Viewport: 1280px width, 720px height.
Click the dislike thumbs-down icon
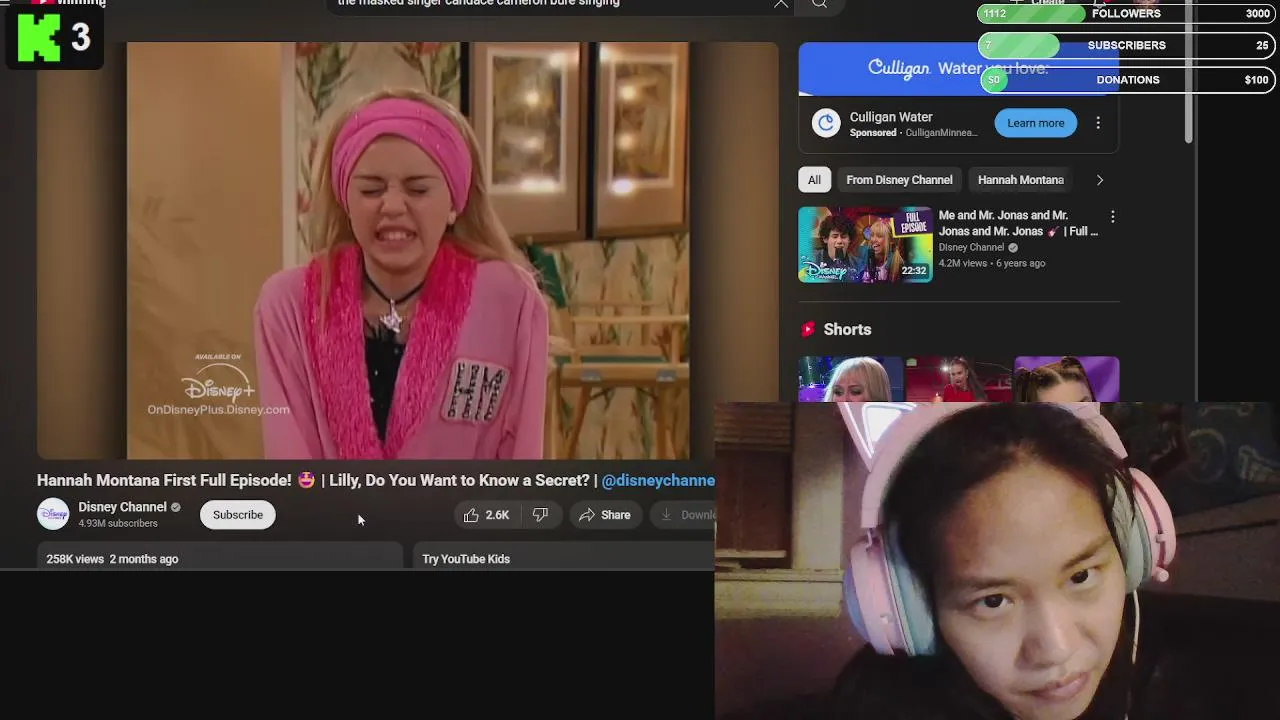point(540,515)
